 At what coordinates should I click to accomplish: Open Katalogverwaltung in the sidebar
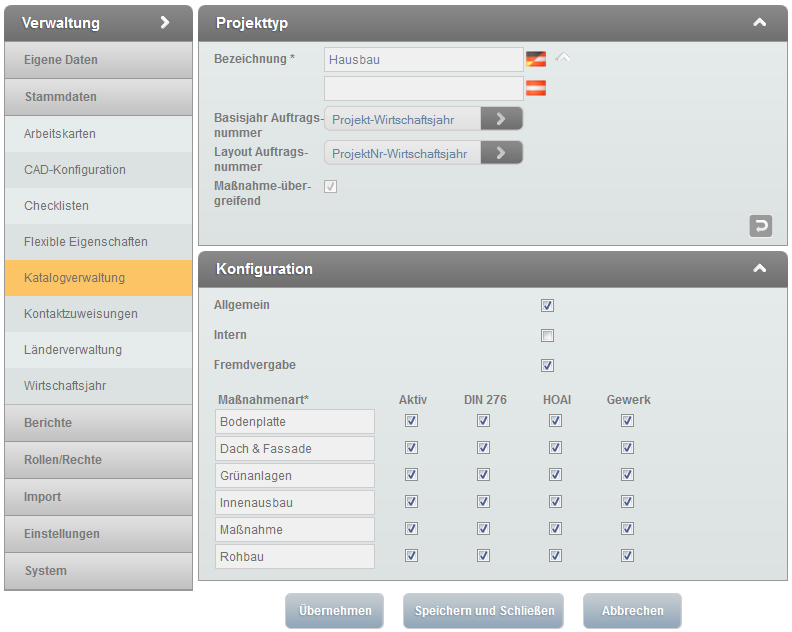pos(98,278)
